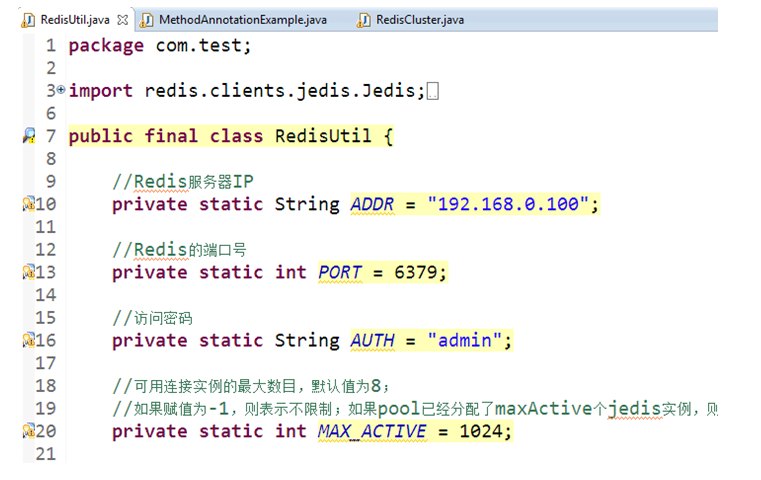Click the //访问密码 comment

(x=152, y=318)
